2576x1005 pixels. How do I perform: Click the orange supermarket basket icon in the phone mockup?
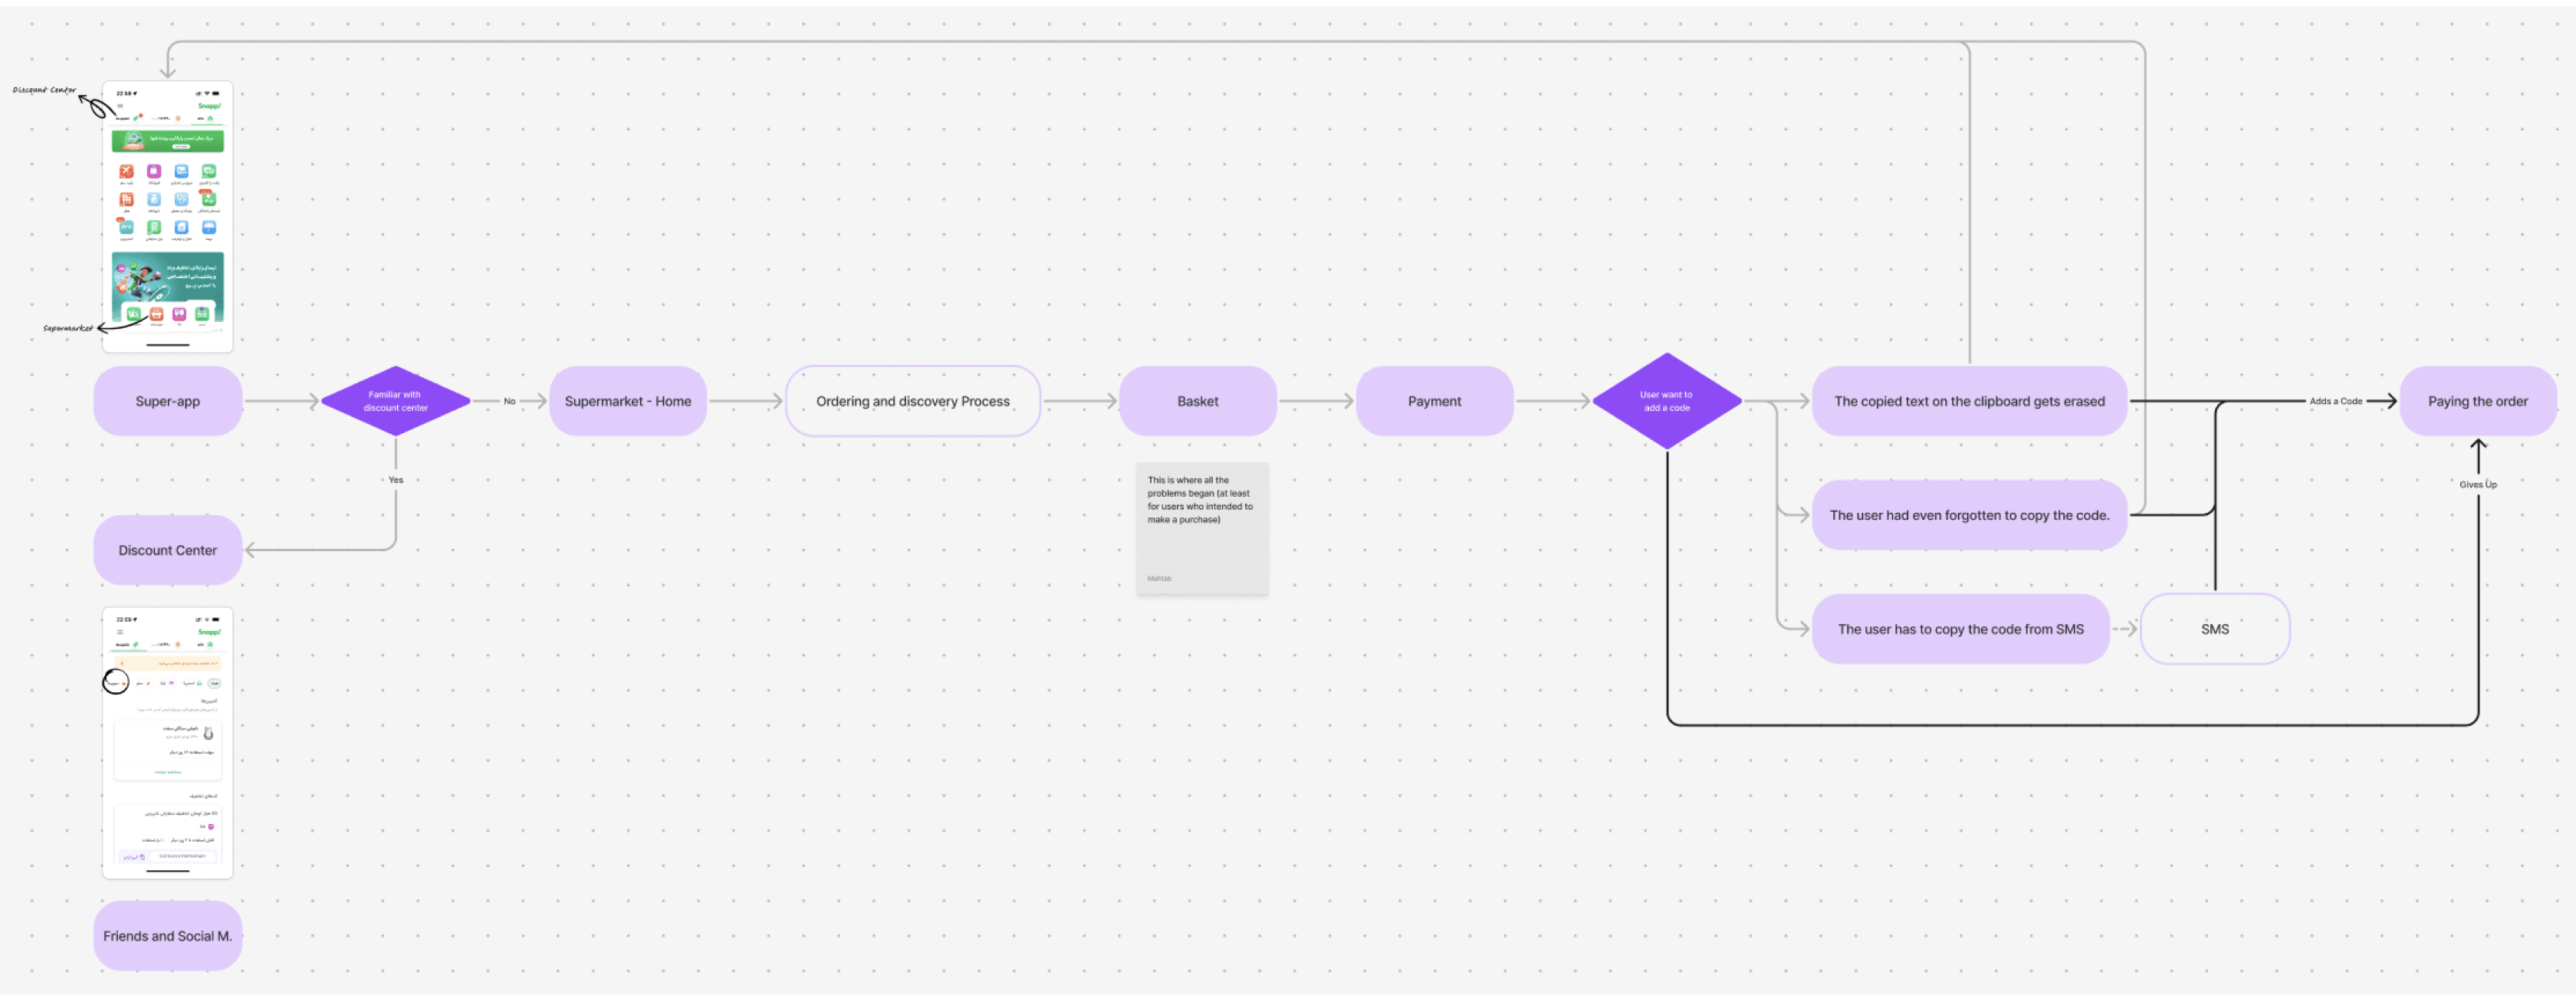click(156, 314)
